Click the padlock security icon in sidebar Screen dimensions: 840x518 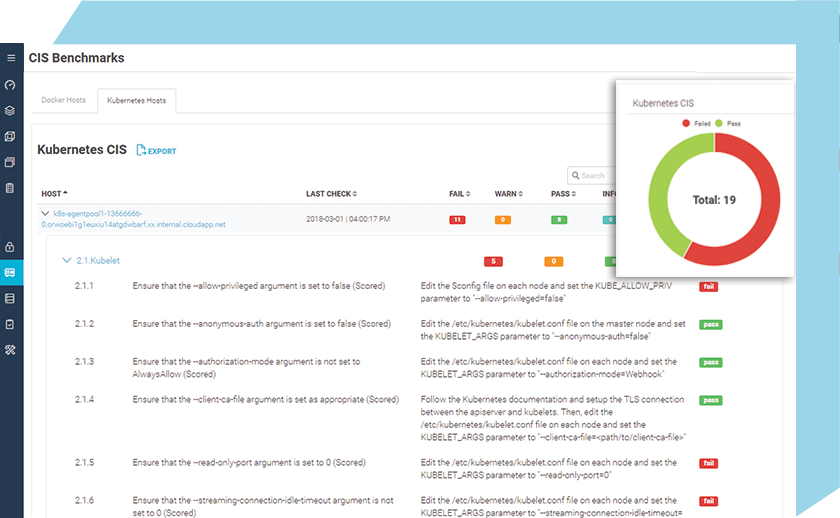[11, 246]
